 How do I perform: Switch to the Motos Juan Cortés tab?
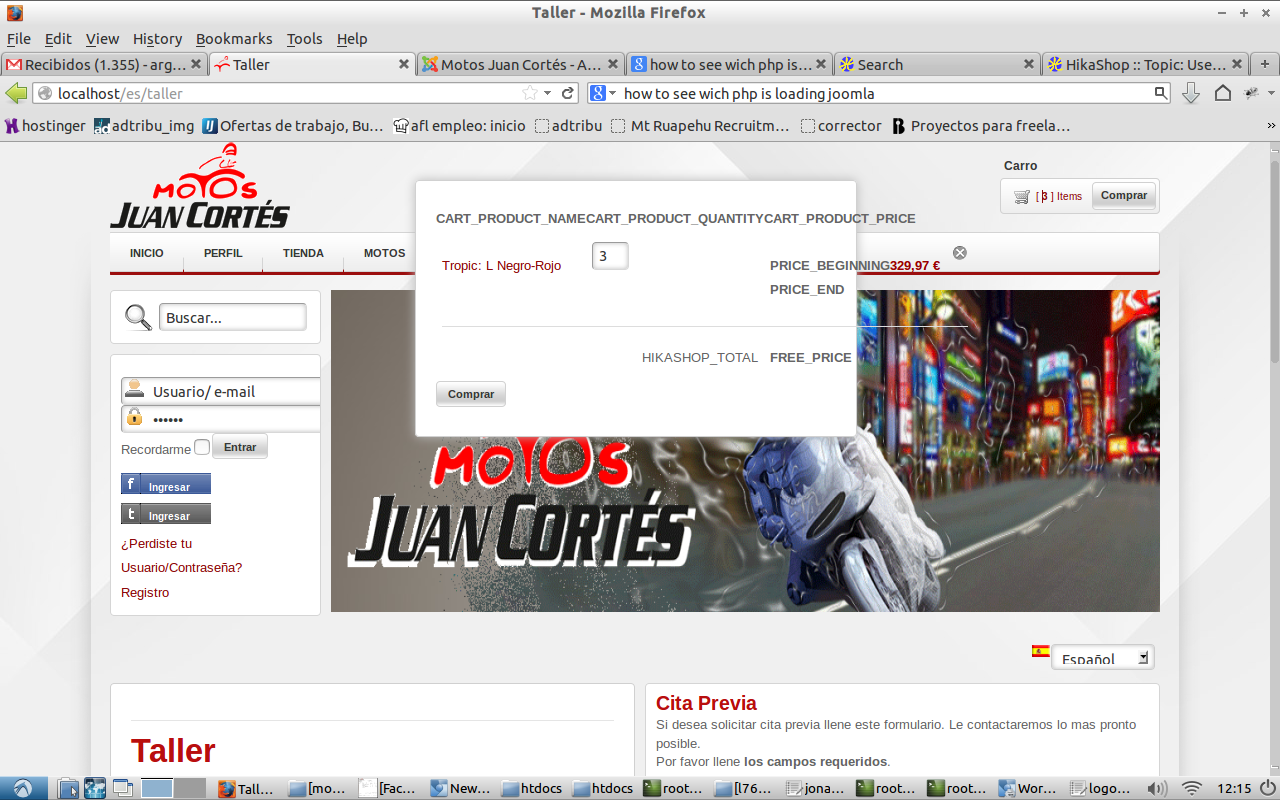pyautogui.click(x=520, y=64)
